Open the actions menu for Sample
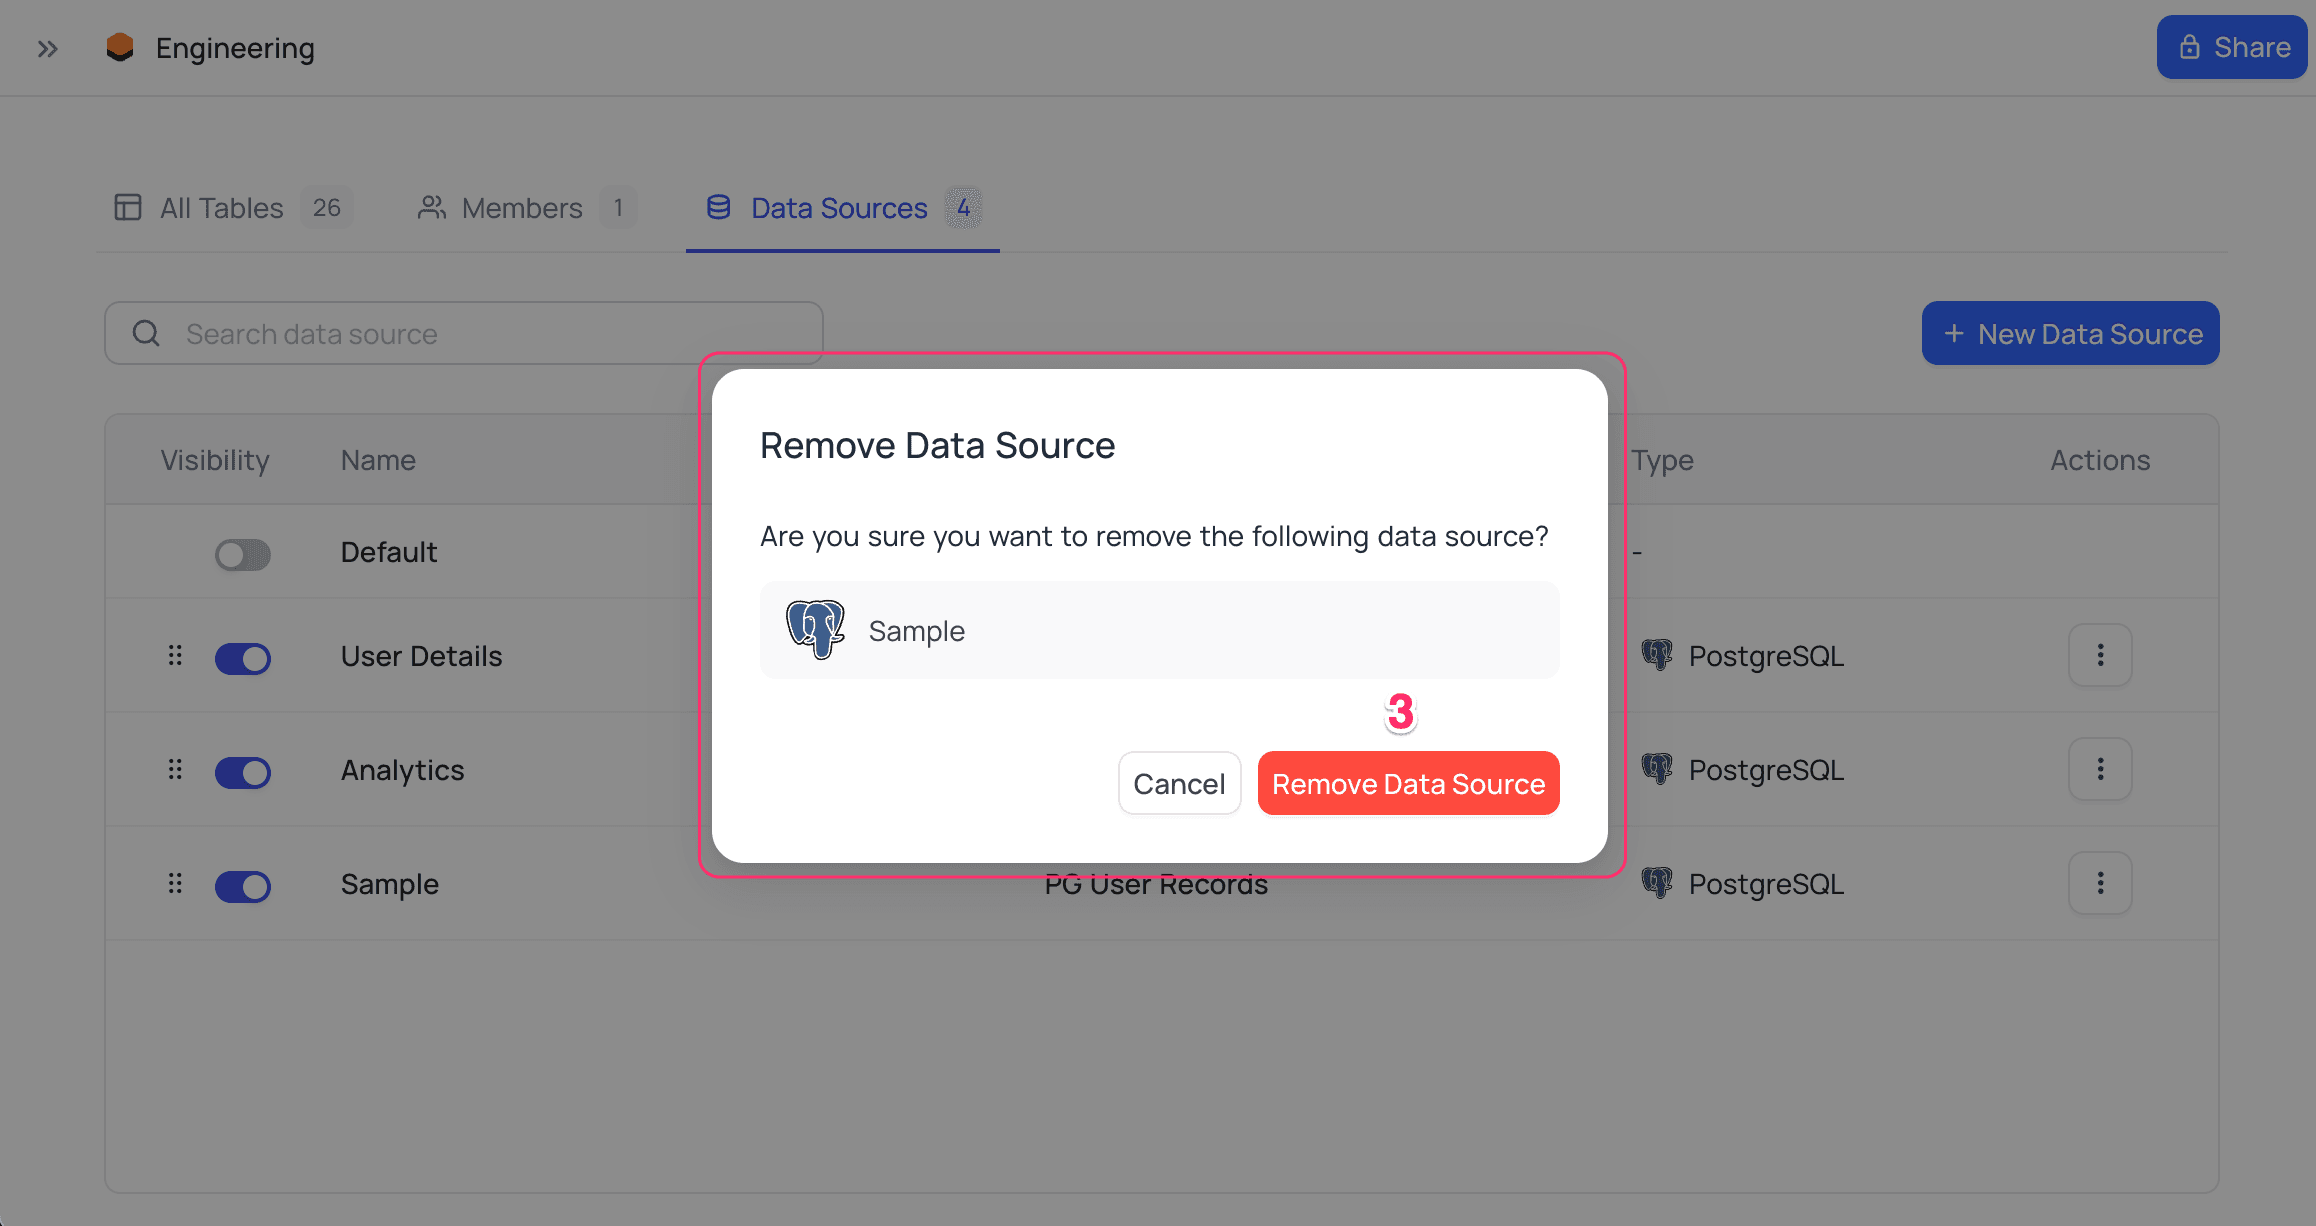 tap(2100, 883)
